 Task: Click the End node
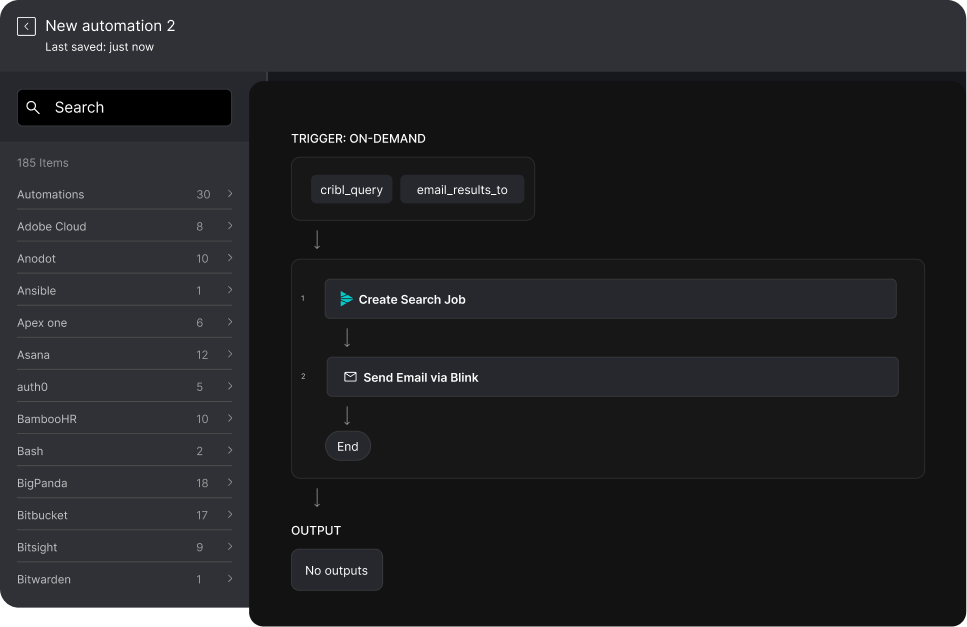coord(348,446)
